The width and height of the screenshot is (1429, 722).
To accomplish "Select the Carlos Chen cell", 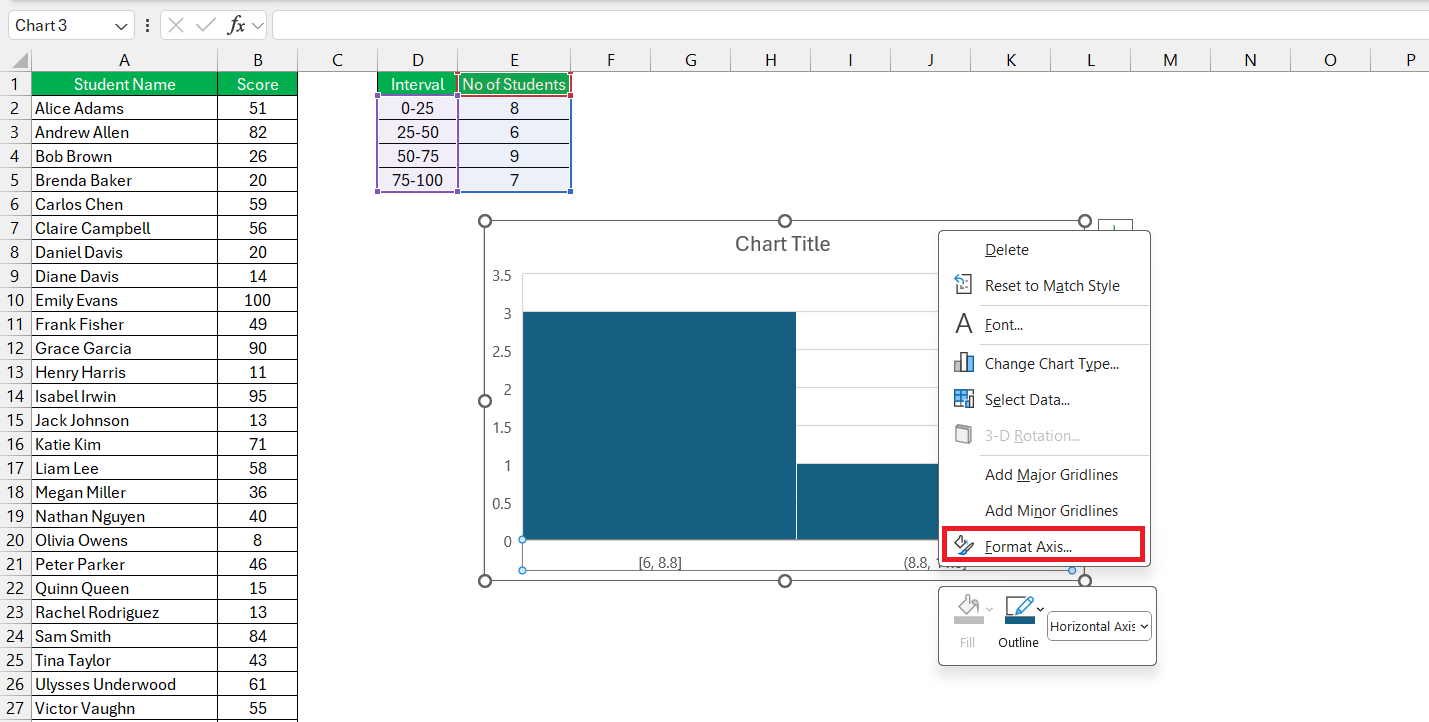I will point(124,204).
